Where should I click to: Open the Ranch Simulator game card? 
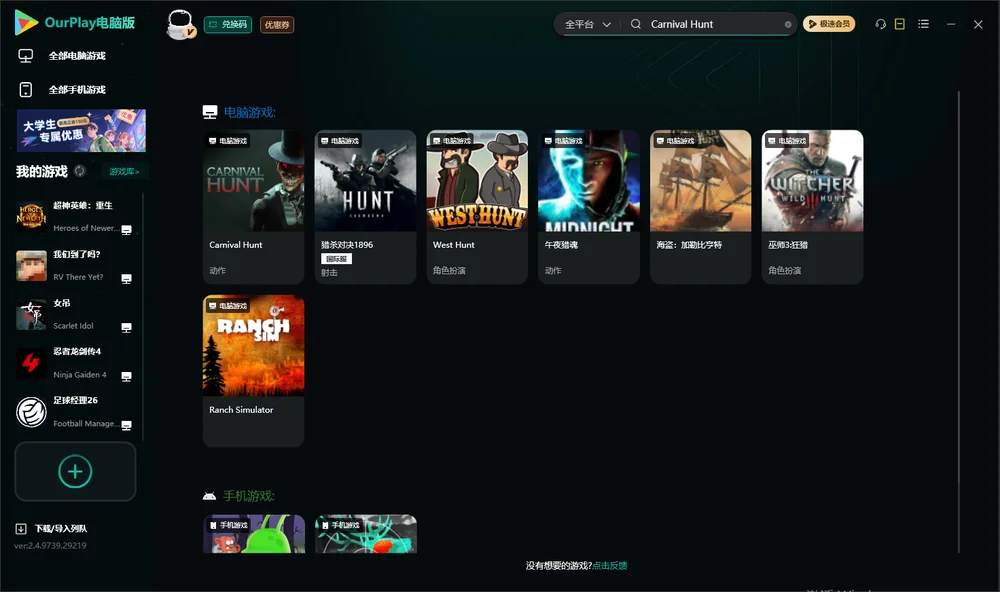pos(253,371)
